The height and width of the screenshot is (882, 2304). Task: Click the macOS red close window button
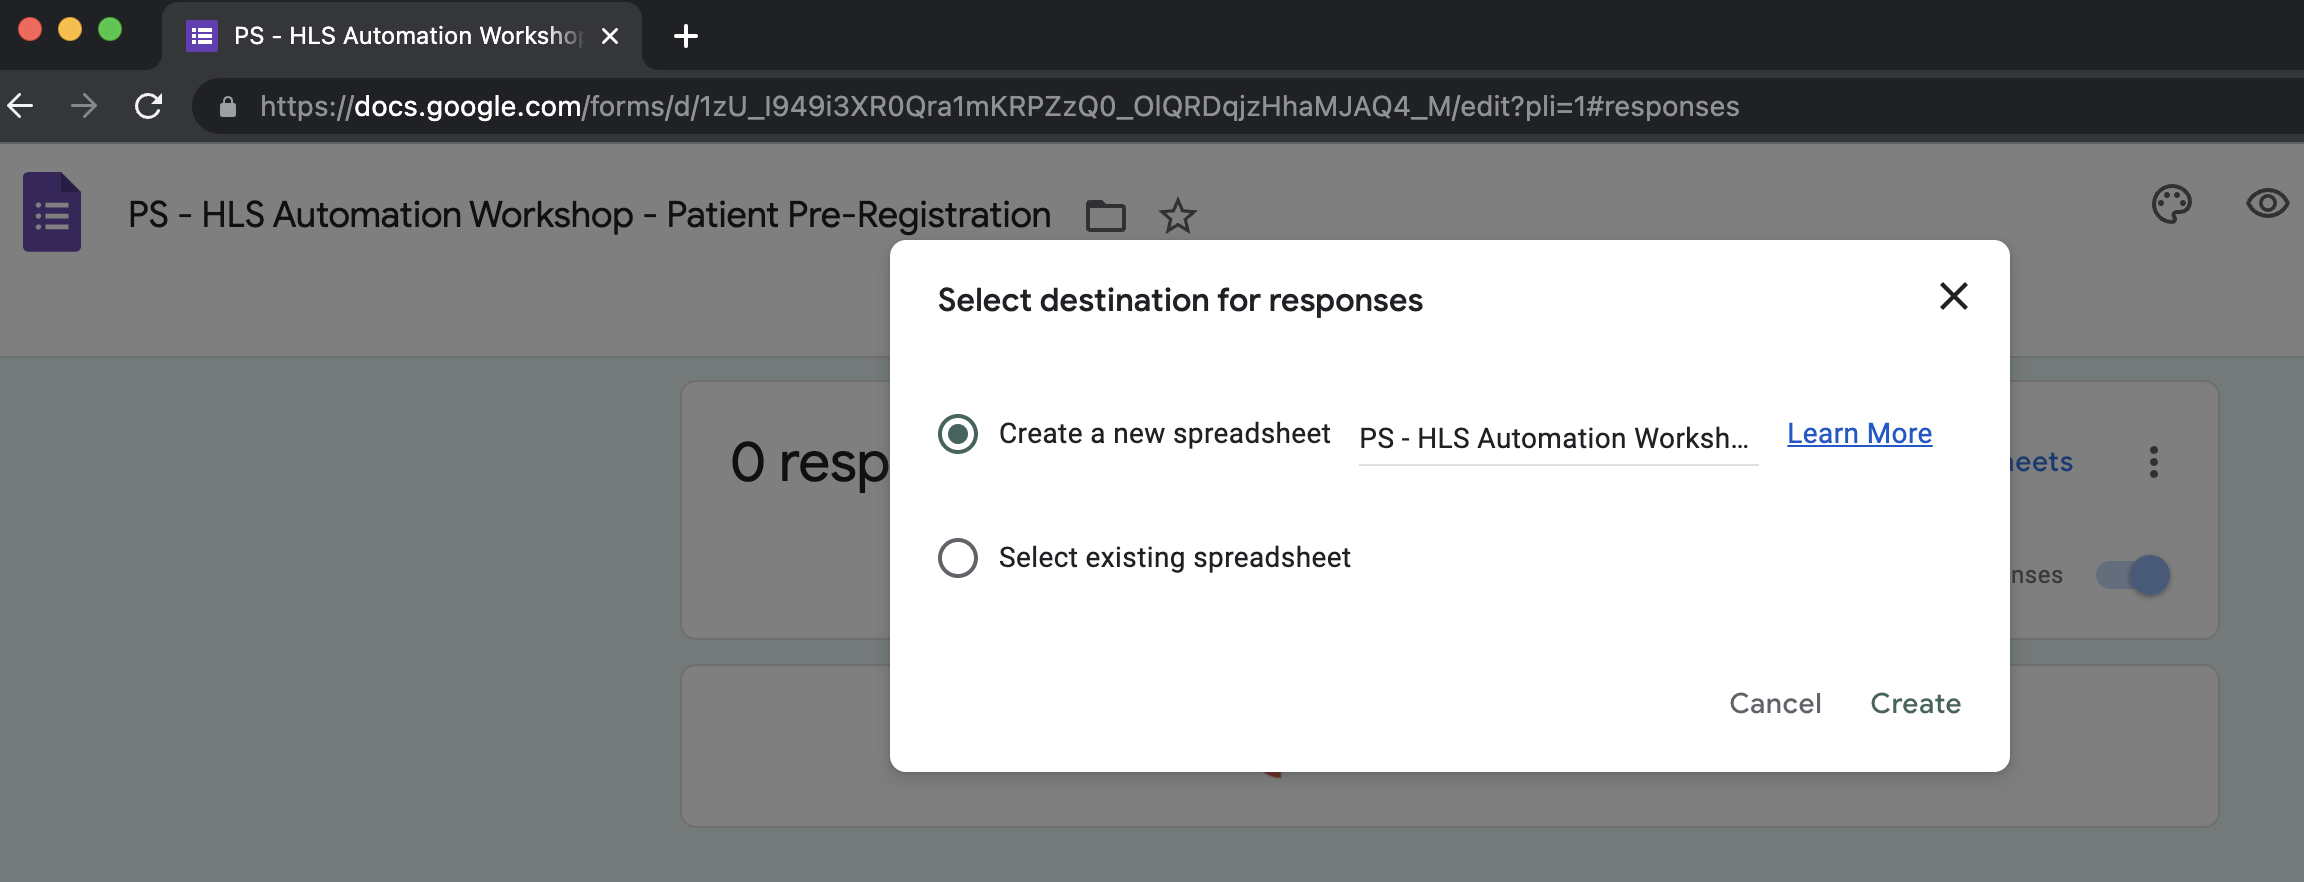pyautogui.click(x=30, y=30)
